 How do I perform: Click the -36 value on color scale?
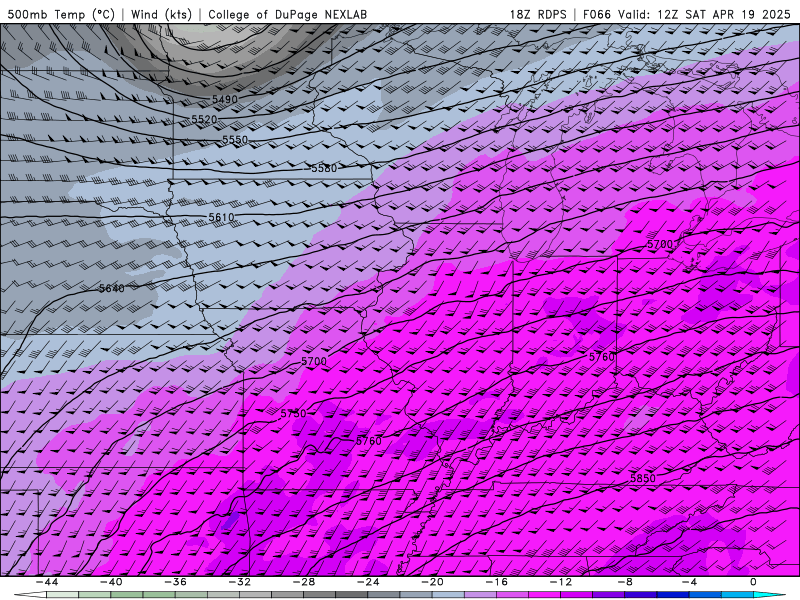[x=175, y=582]
